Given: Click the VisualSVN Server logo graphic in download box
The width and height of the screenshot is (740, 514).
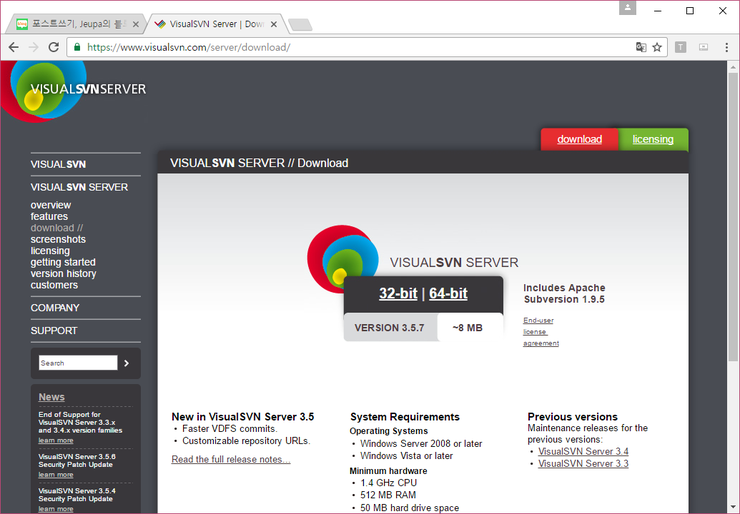Looking at the screenshot, I should click(x=343, y=258).
